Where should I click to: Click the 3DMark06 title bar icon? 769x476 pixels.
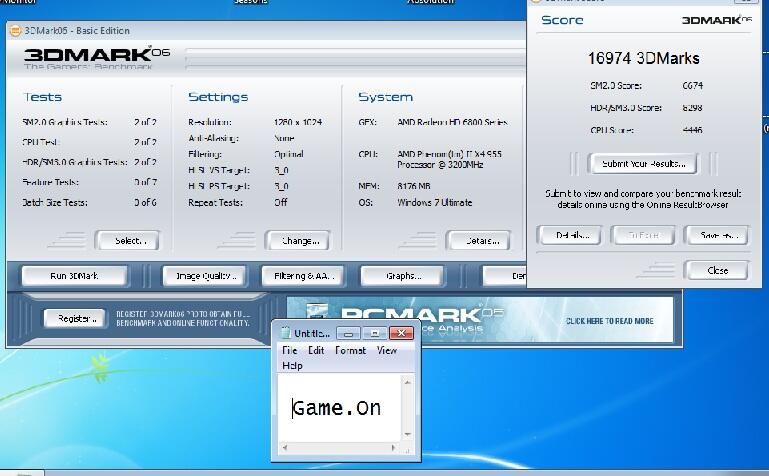pyautogui.click(x=16, y=30)
